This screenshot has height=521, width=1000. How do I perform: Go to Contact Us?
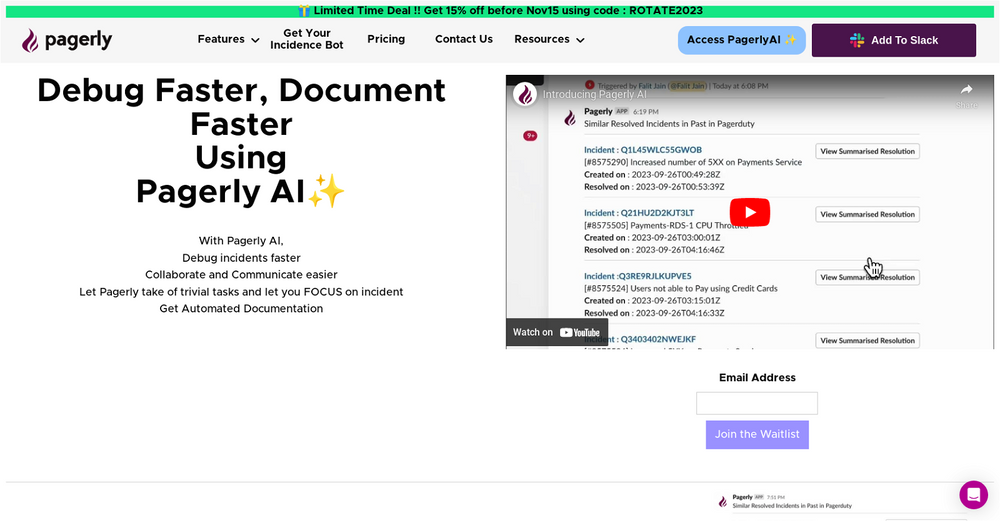[464, 40]
